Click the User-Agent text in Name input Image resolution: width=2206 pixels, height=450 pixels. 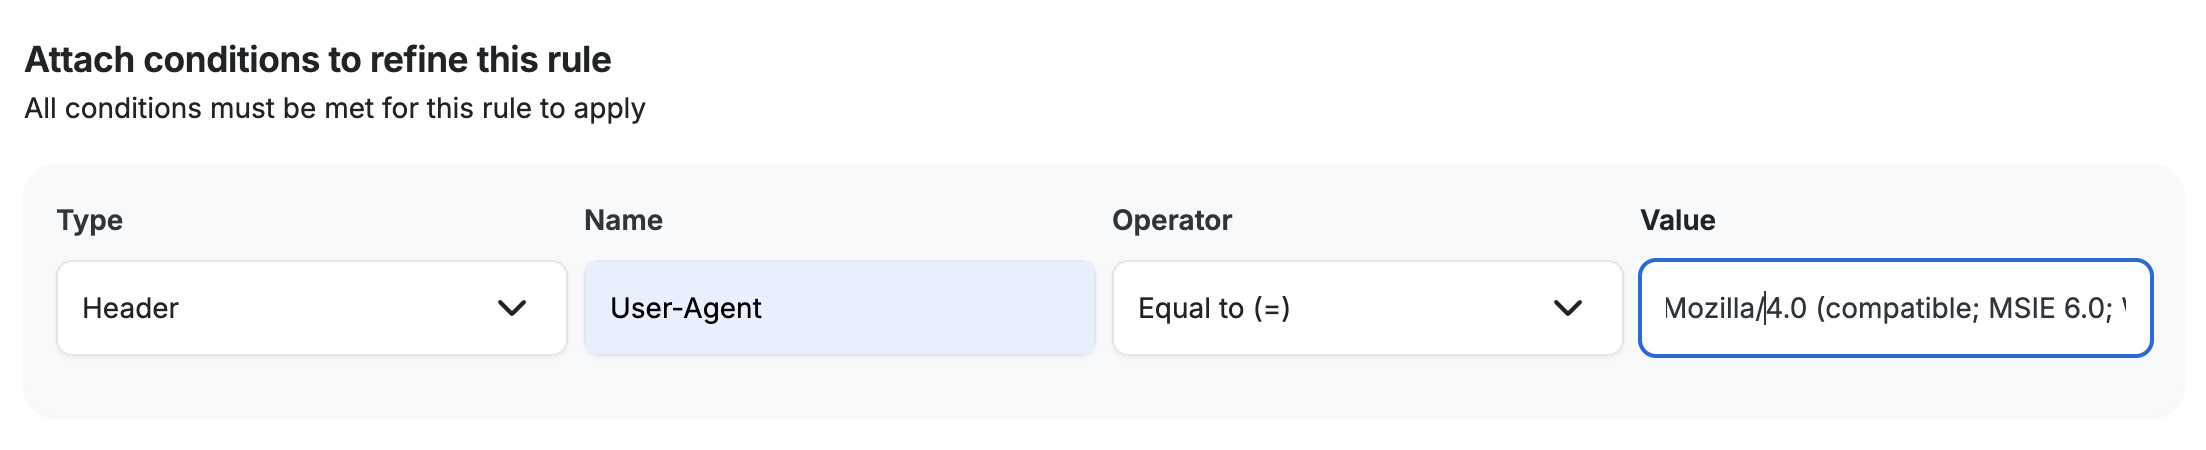685,308
